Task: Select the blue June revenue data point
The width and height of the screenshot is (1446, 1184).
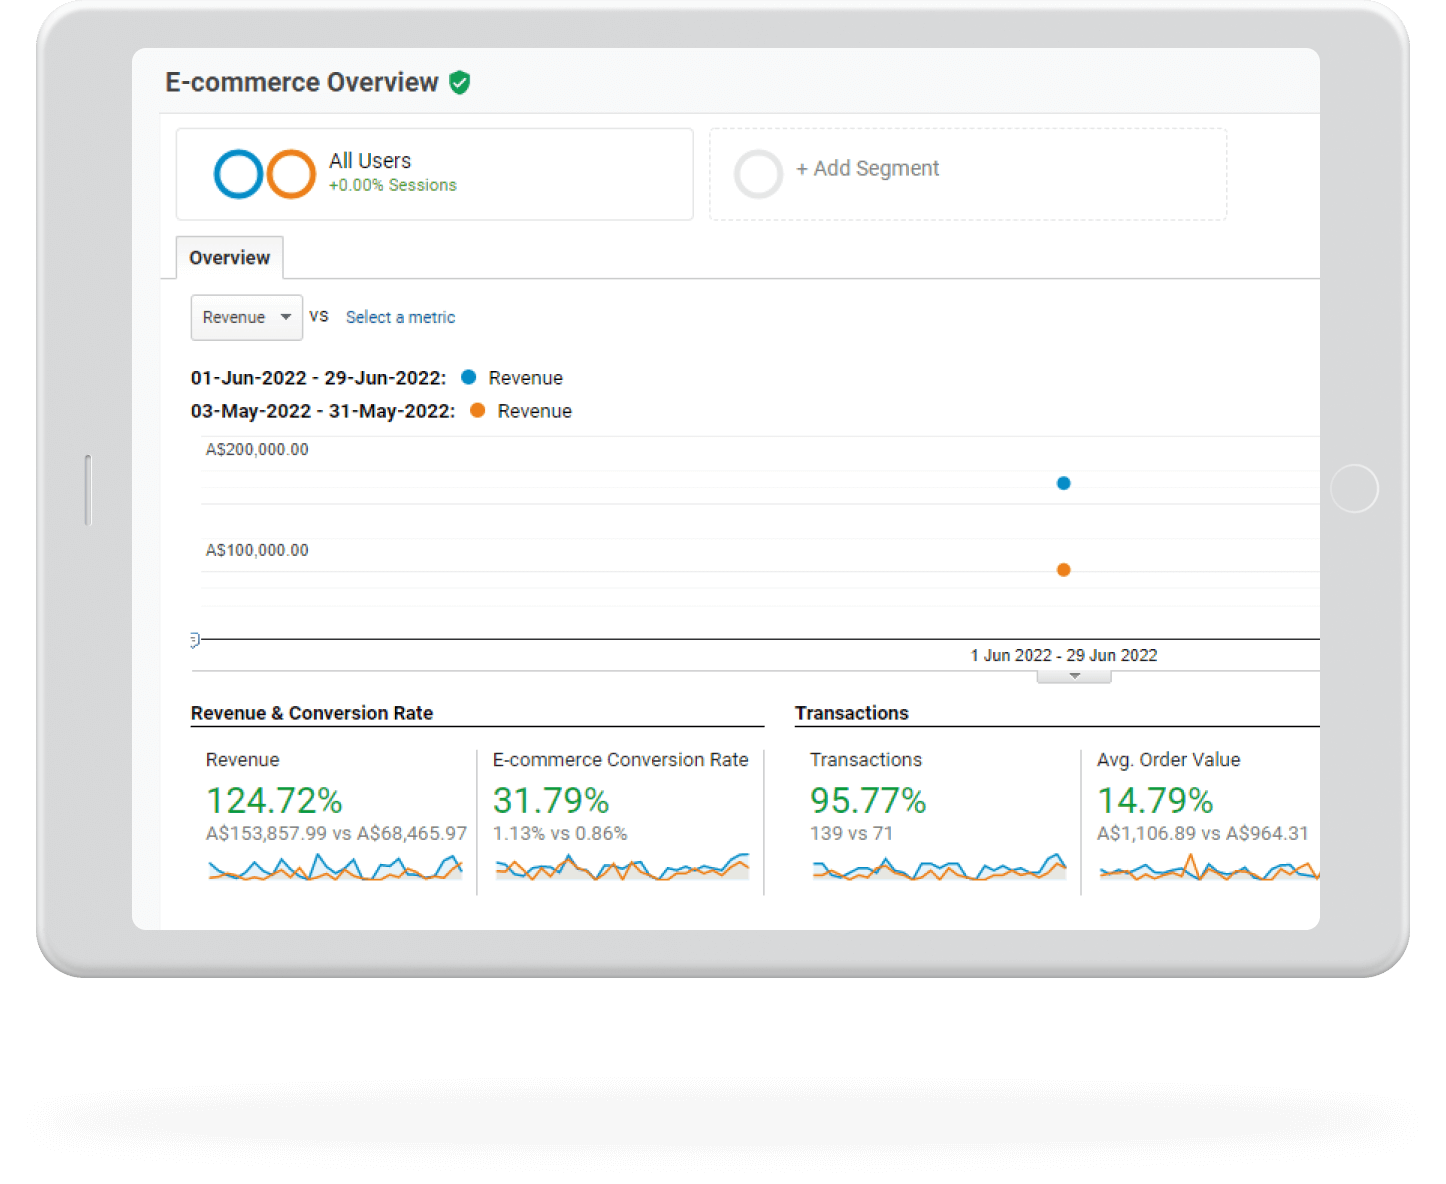Action: (x=1064, y=483)
